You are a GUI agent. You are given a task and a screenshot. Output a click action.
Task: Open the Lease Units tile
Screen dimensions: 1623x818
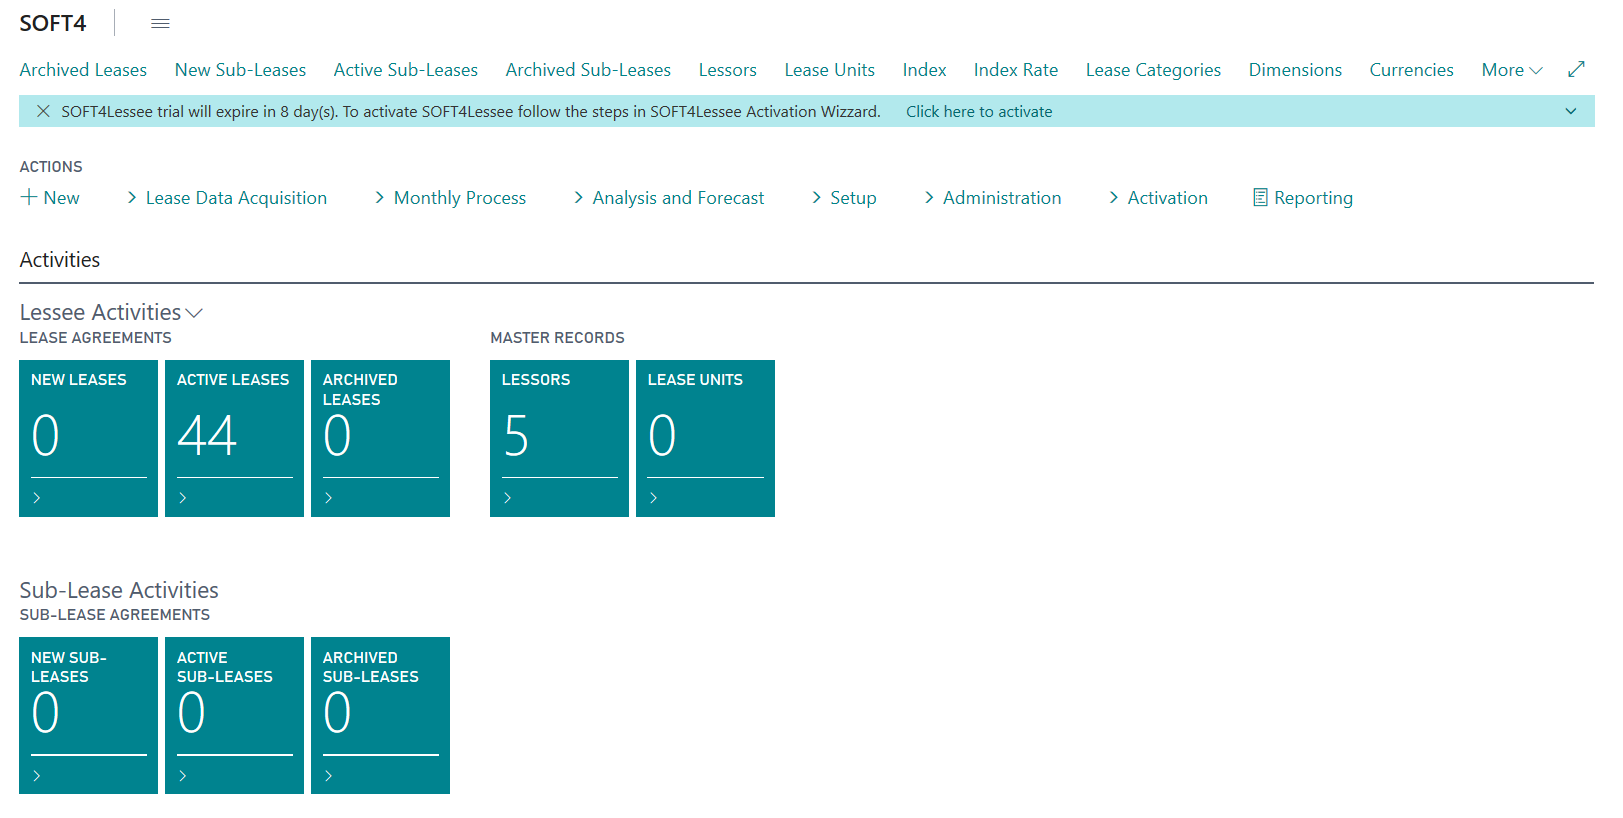(x=705, y=438)
